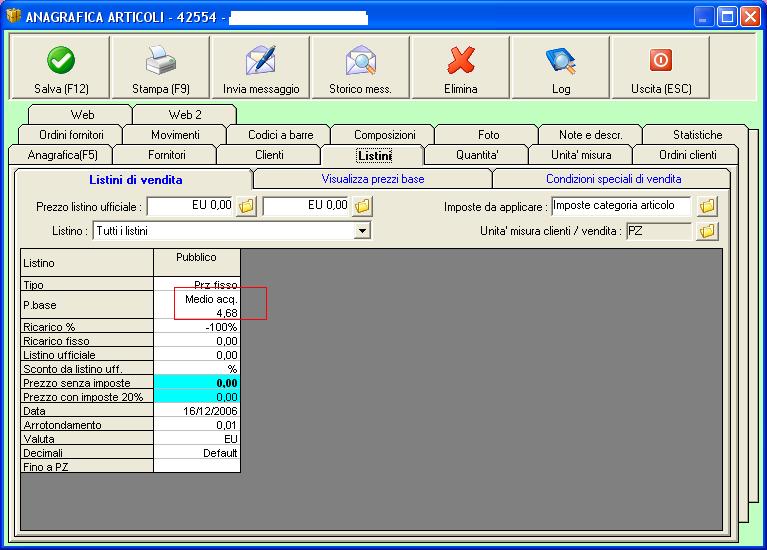This screenshot has height=550, width=767.
Task: Open the Log magnifier icon
Action: pos(561,60)
